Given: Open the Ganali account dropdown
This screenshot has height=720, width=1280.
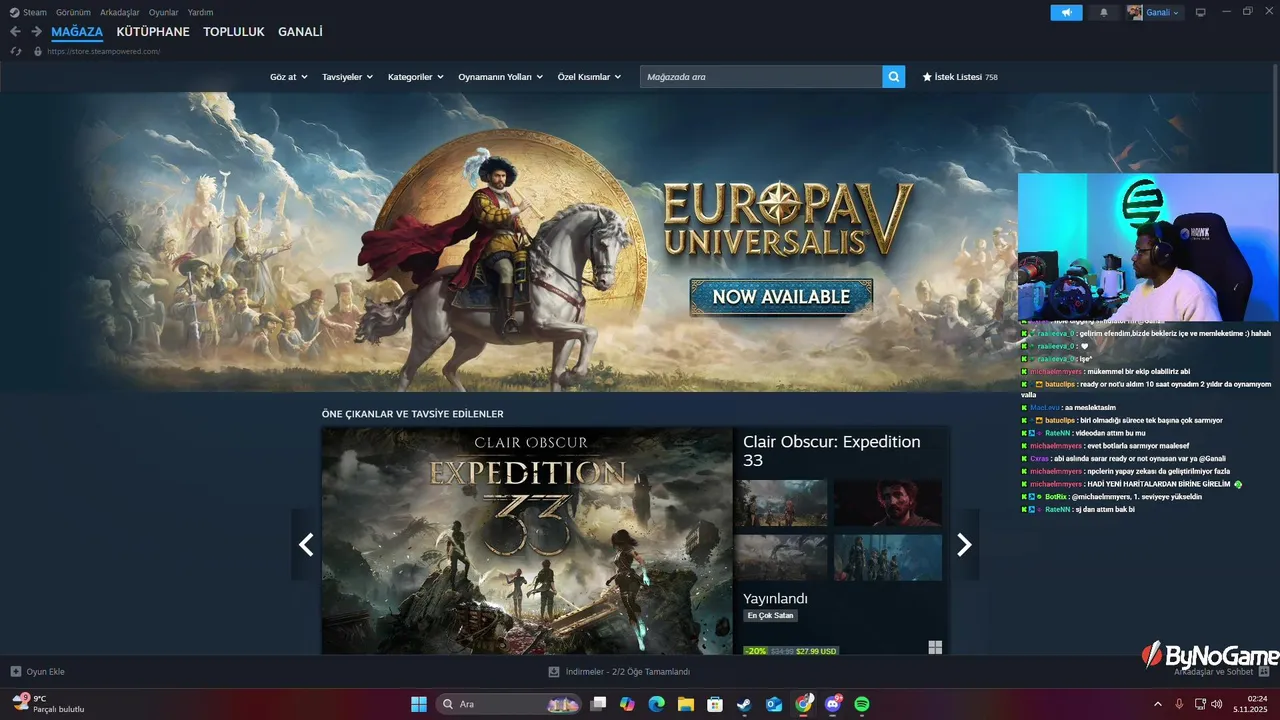Looking at the screenshot, I should tap(1155, 12).
